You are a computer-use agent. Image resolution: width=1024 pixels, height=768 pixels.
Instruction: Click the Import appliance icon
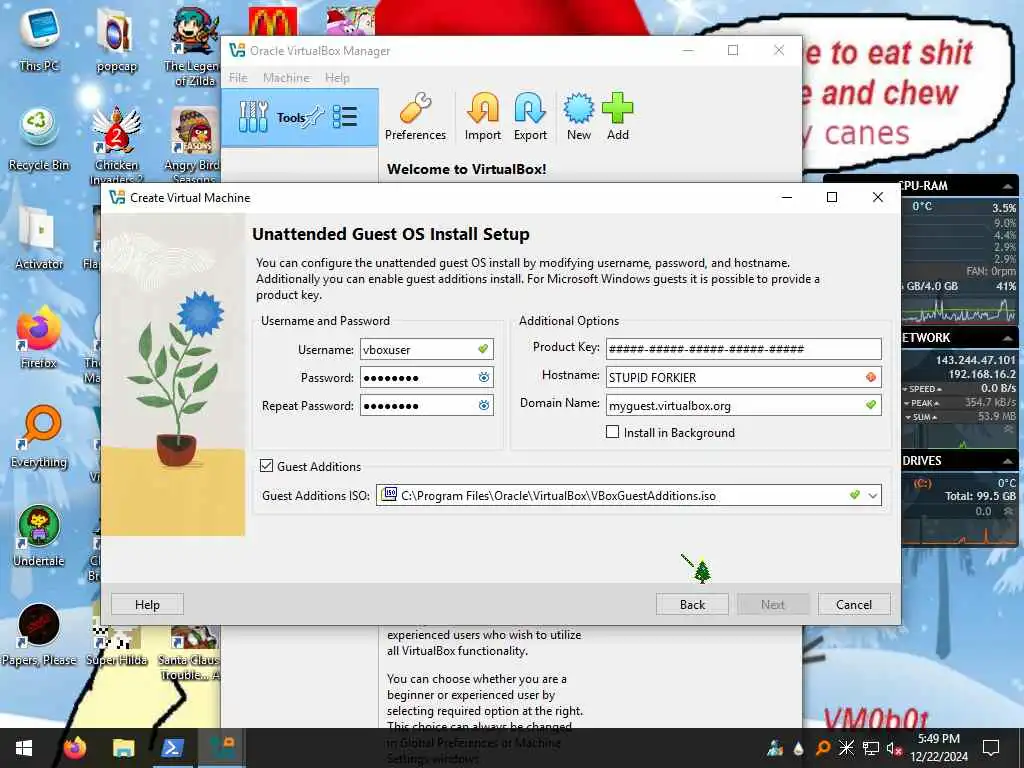483,116
